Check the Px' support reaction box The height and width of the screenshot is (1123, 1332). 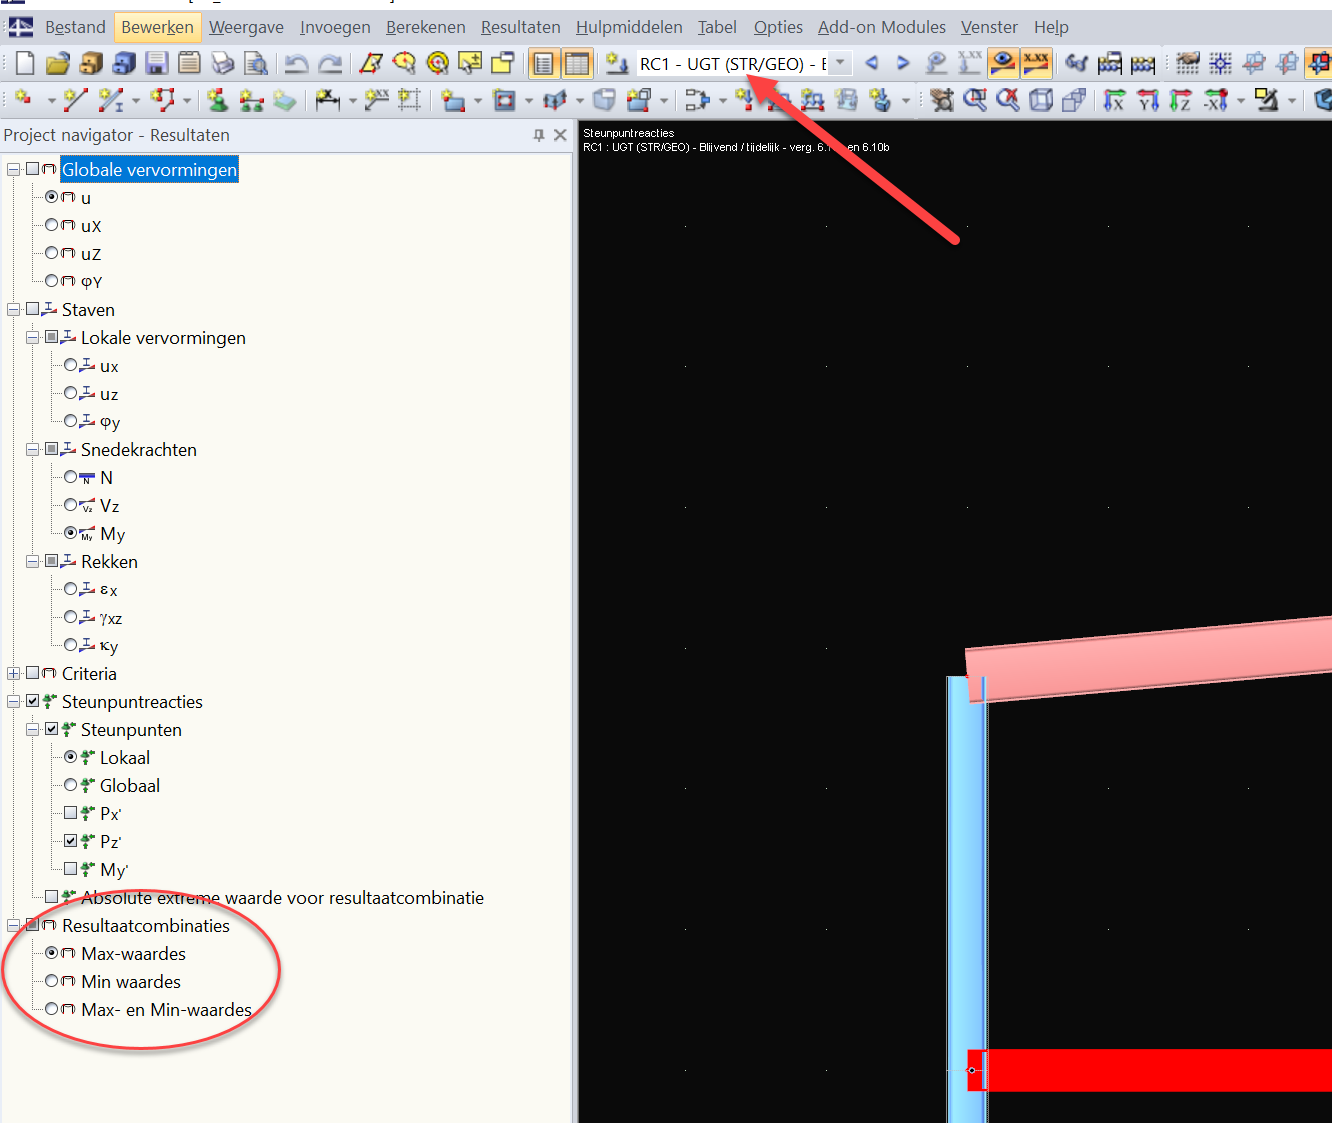click(x=71, y=813)
